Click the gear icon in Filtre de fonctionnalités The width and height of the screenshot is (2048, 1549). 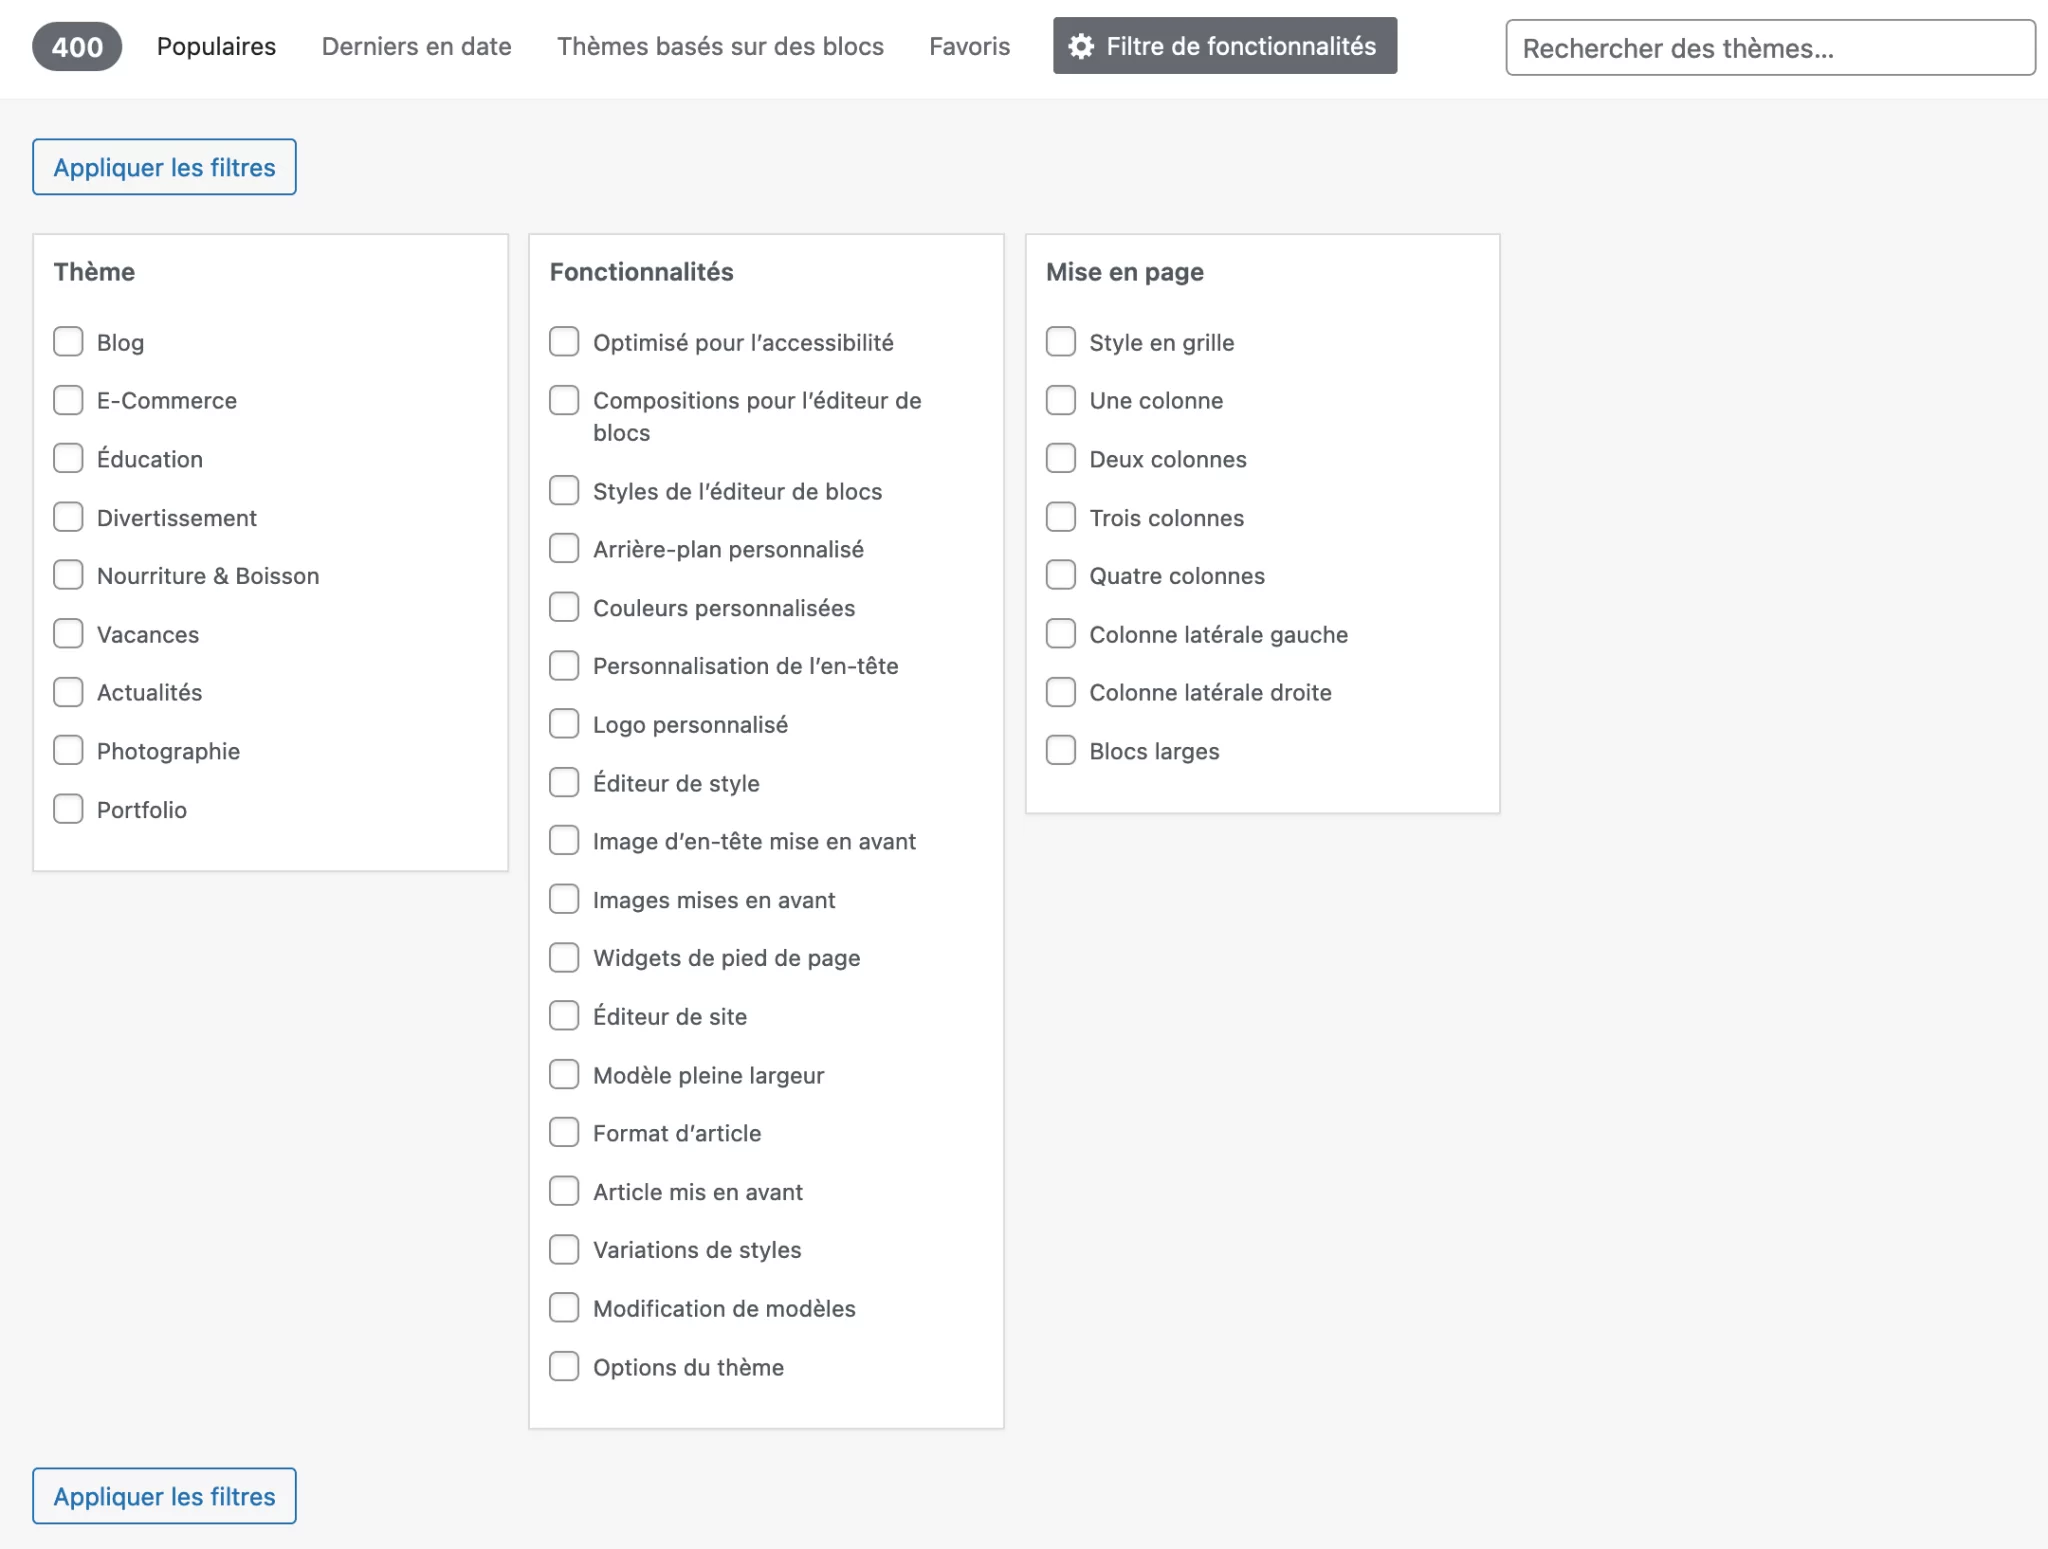[1081, 46]
